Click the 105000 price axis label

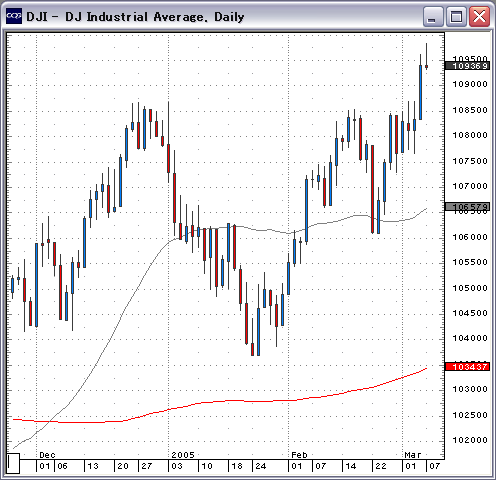[470, 288]
